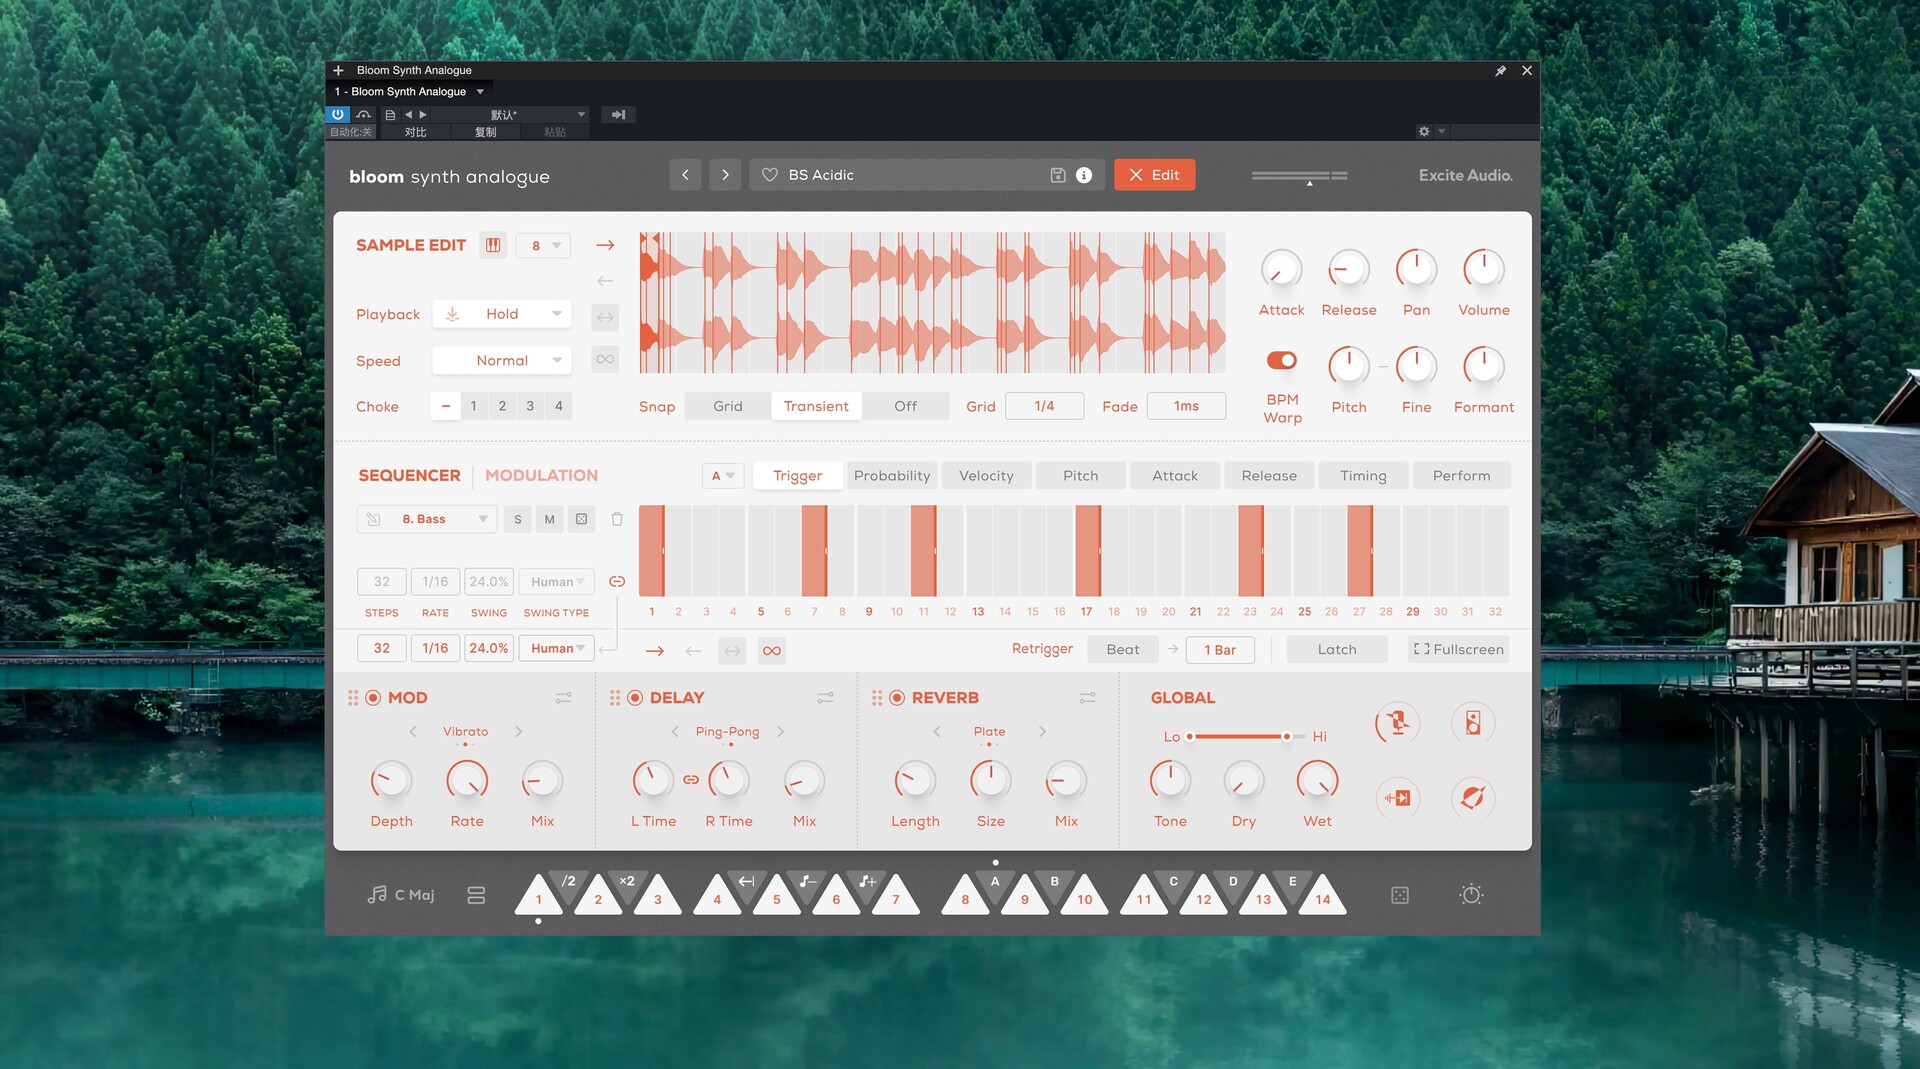Screen dimensions: 1920x1069
Task: Toggle the BPM Warp switch
Action: (1282, 360)
